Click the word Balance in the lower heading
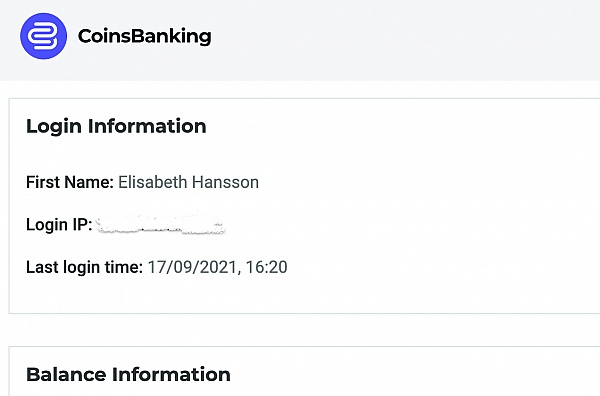Image resolution: width=600 pixels, height=396 pixels. coord(67,375)
